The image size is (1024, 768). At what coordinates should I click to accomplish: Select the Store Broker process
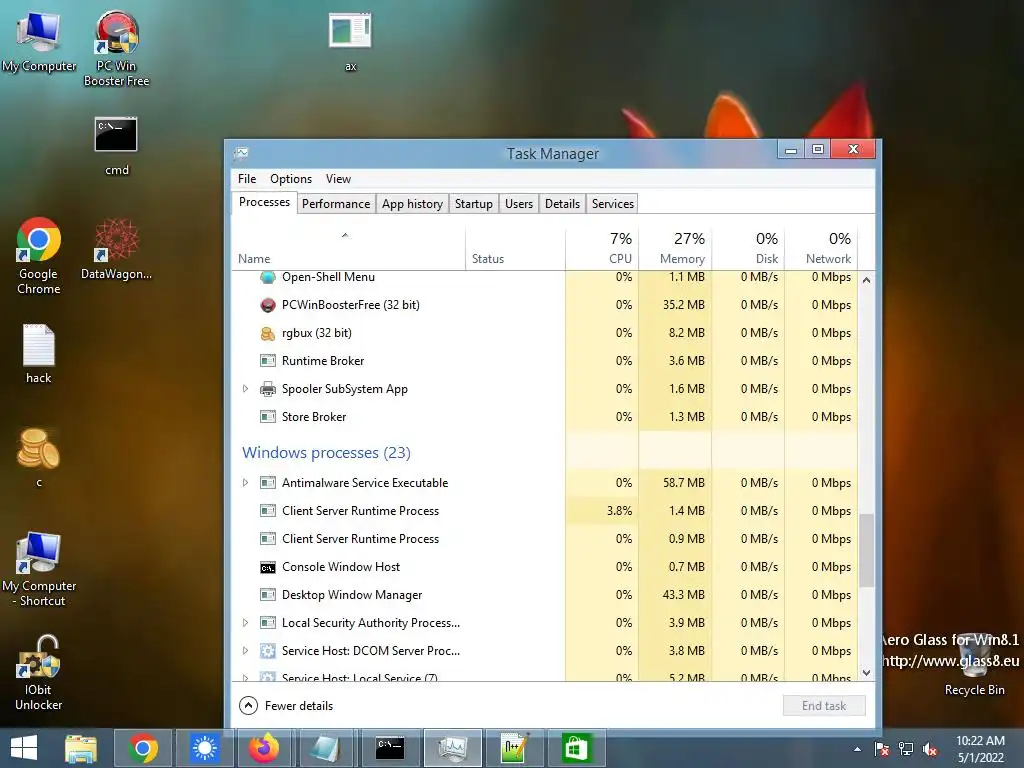545,417
